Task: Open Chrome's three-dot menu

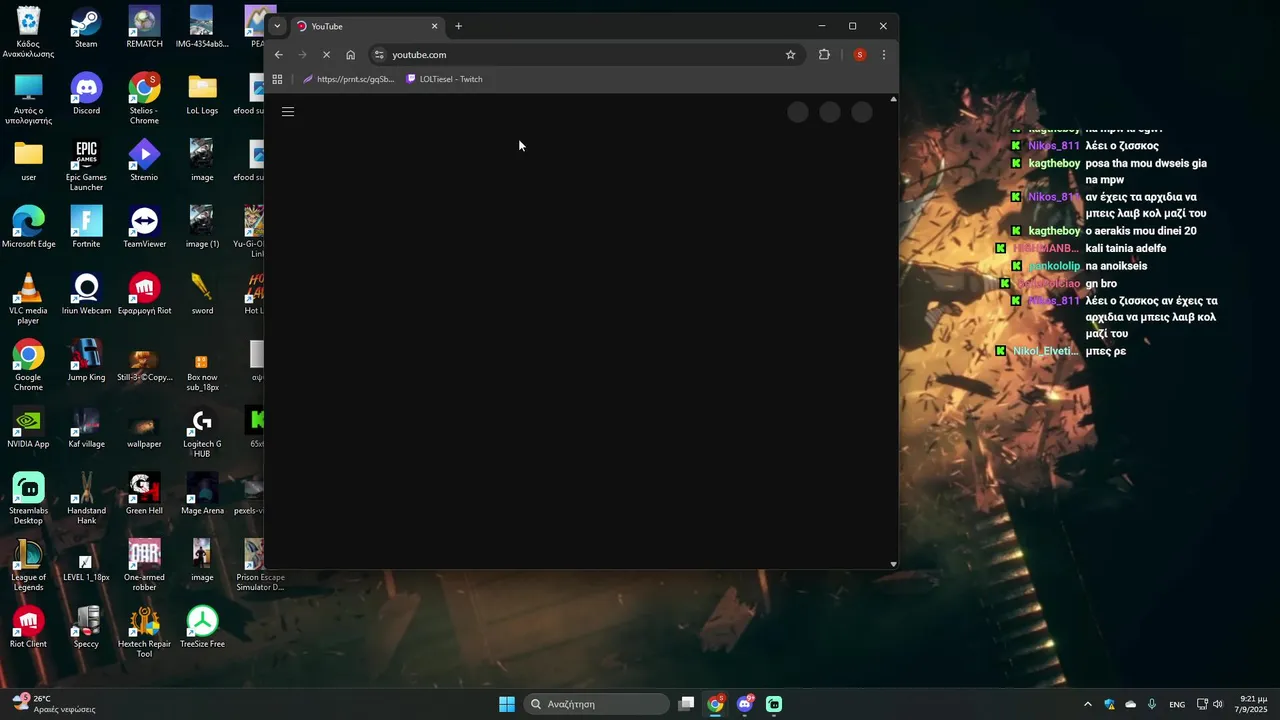Action: (x=884, y=55)
